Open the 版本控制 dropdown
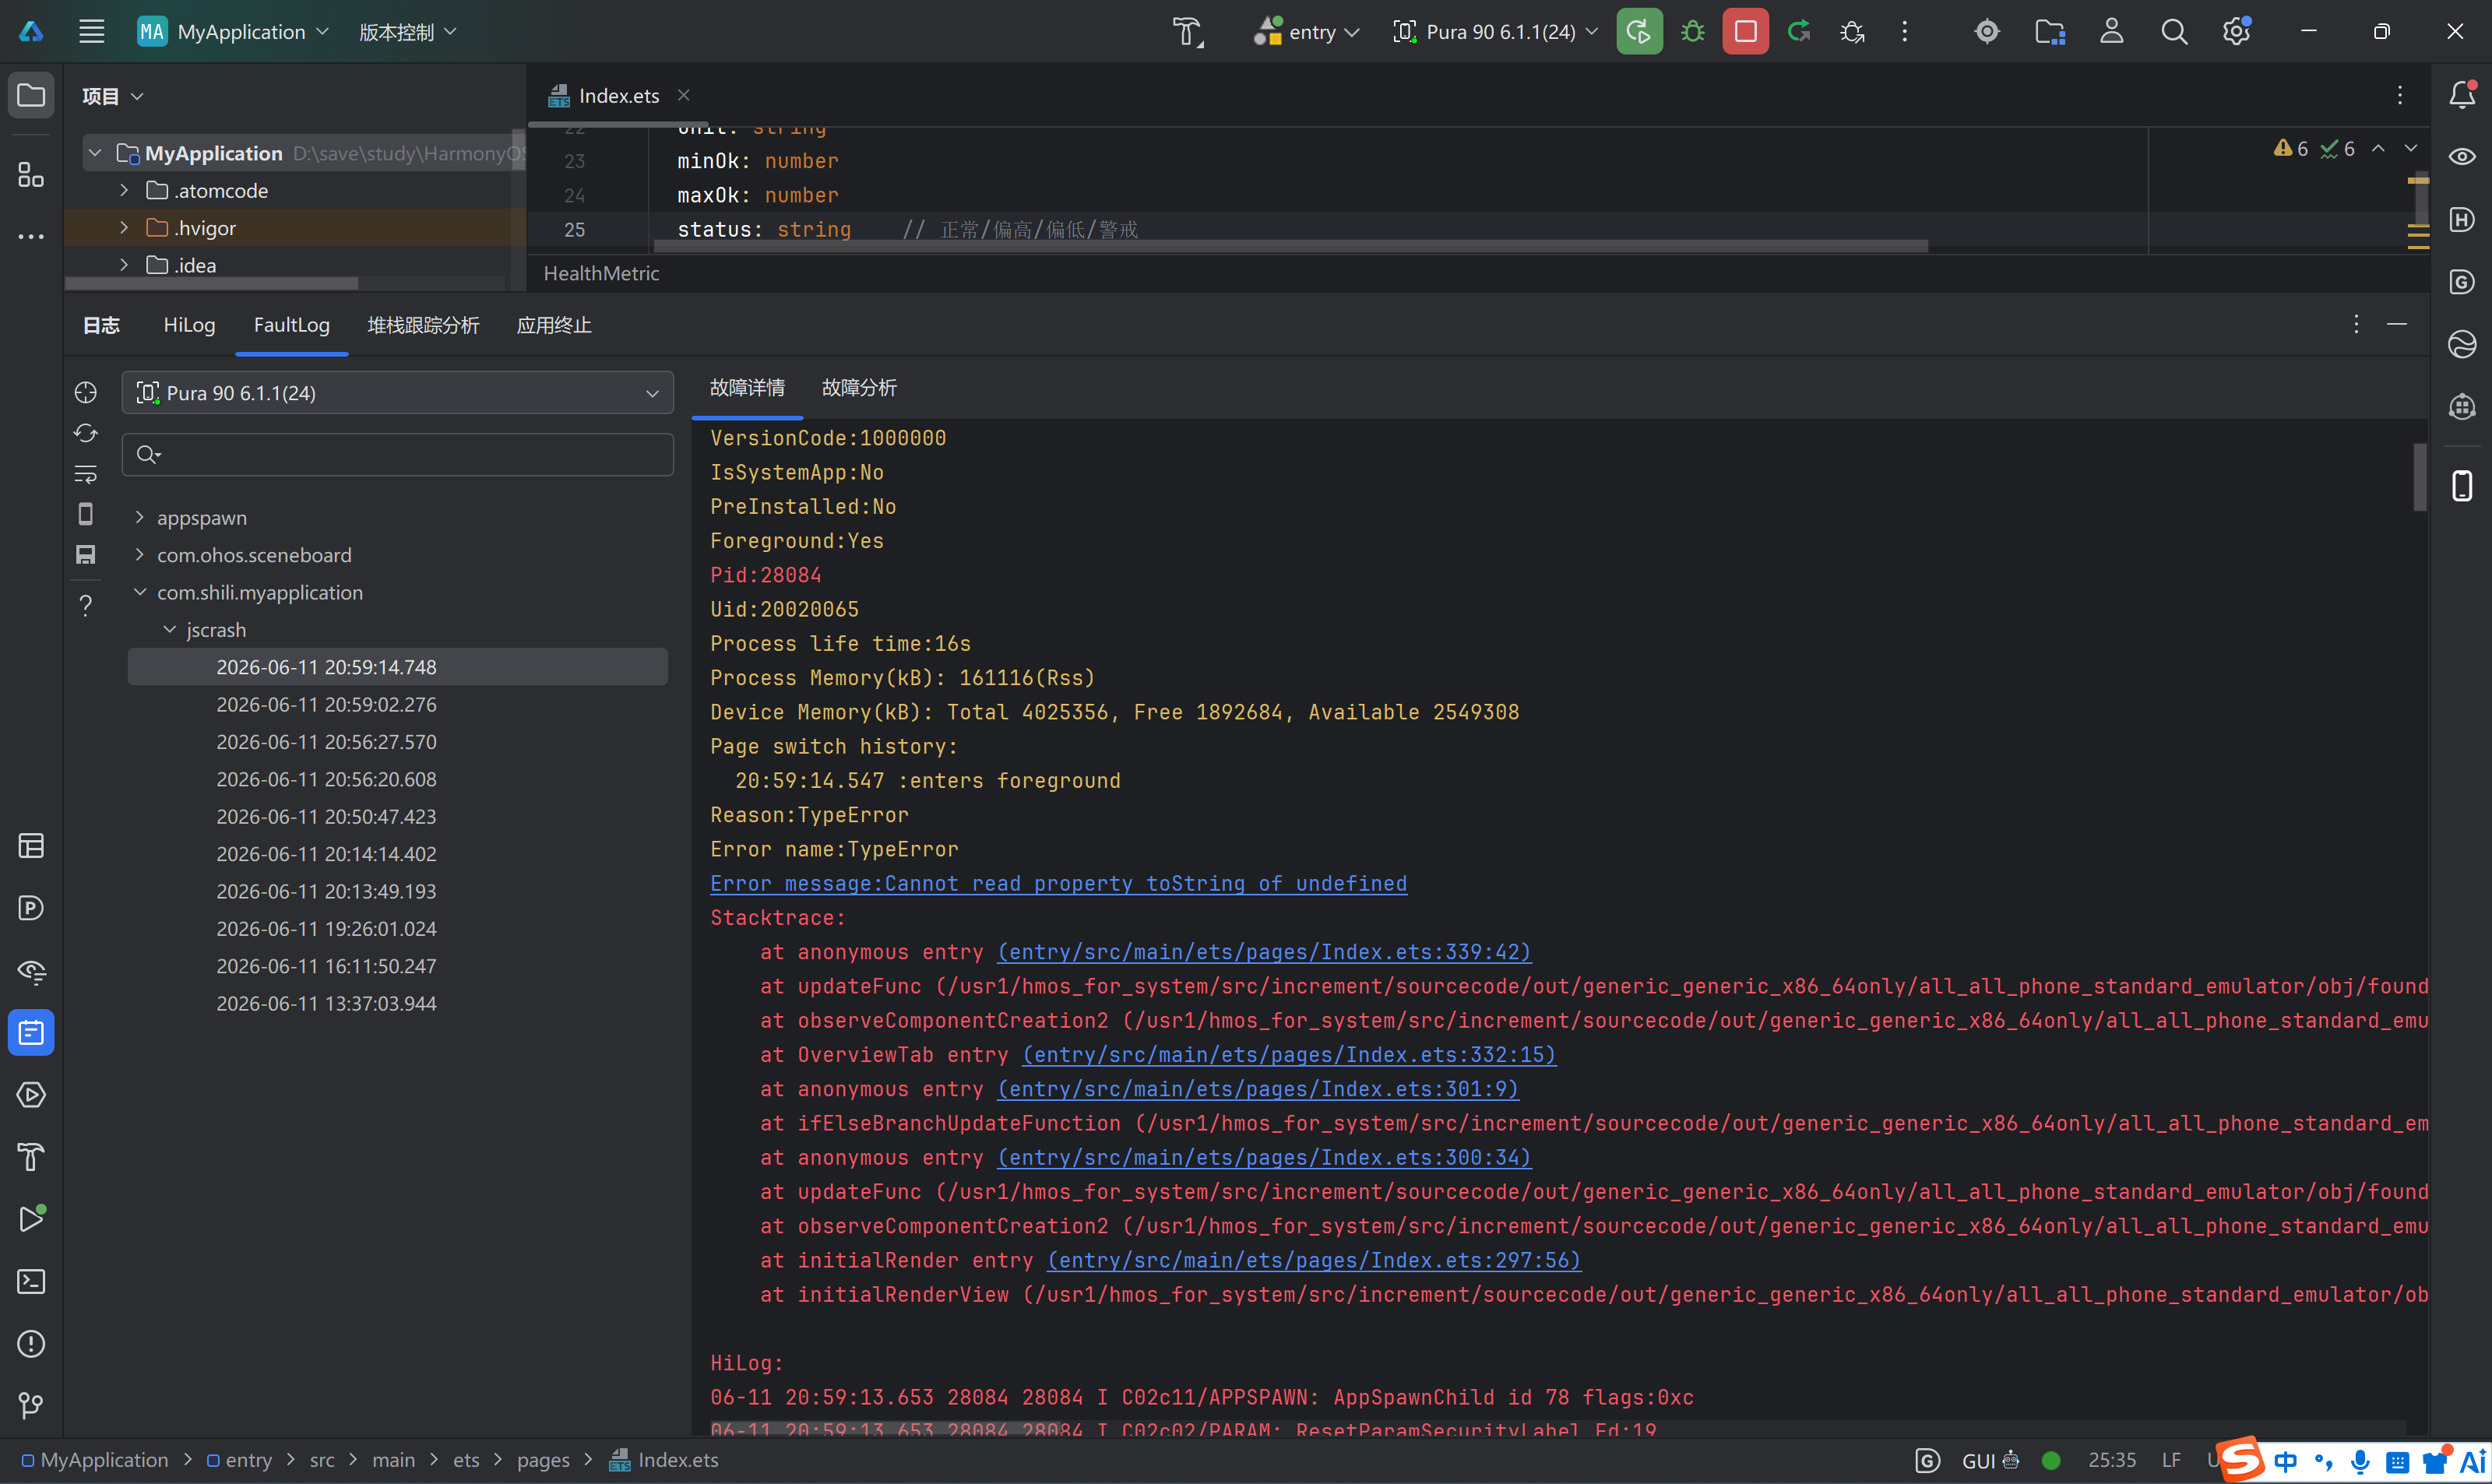 (x=407, y=31)
